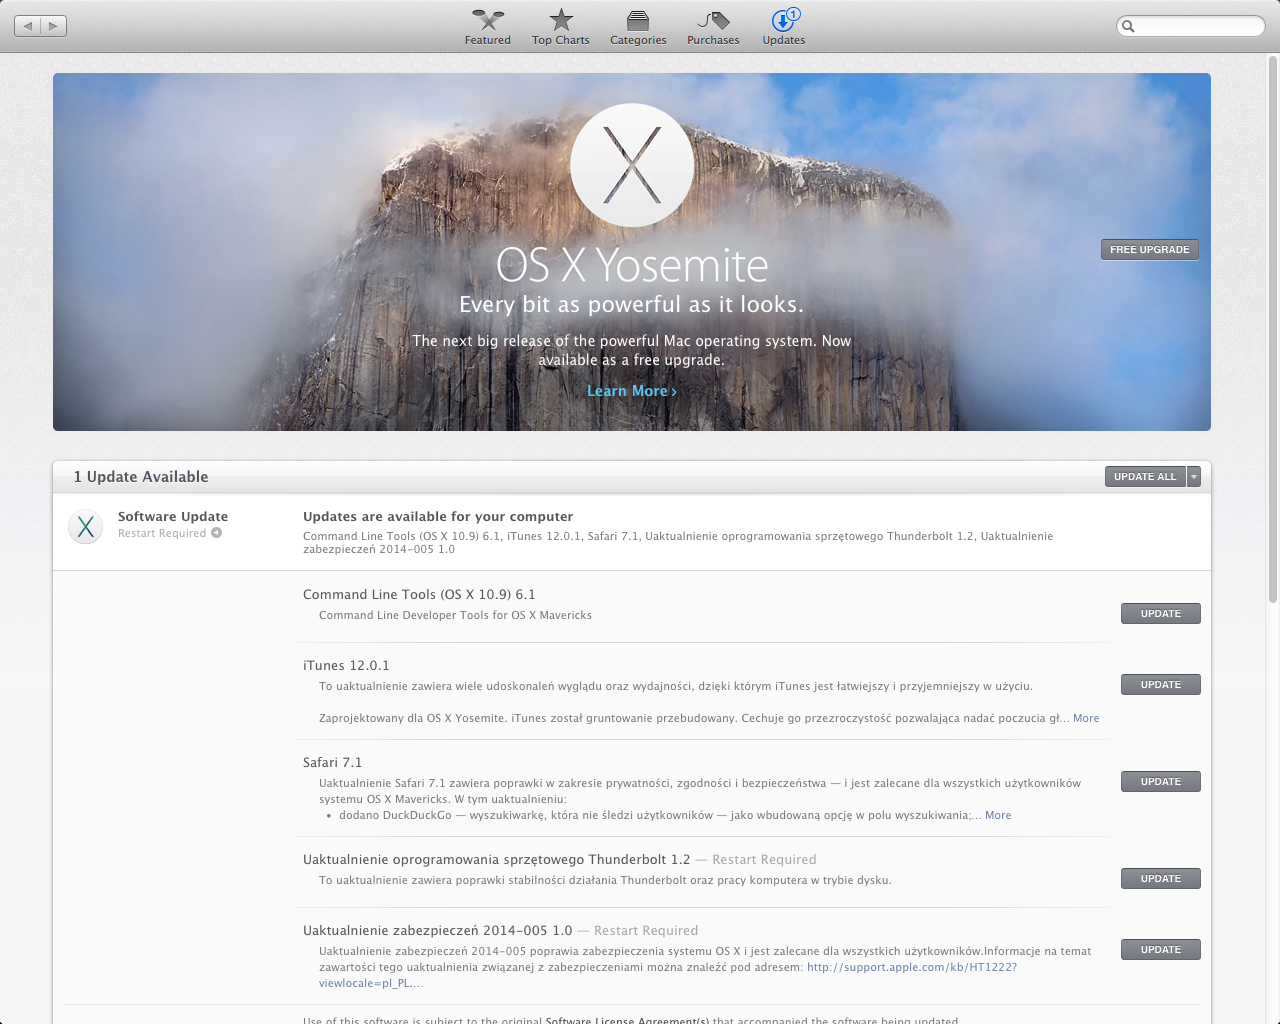Select the 'Command Line Tools (OS X 10.9) 6.1' title
The image size is (1280, 1024).
click(x=419, y=594)
